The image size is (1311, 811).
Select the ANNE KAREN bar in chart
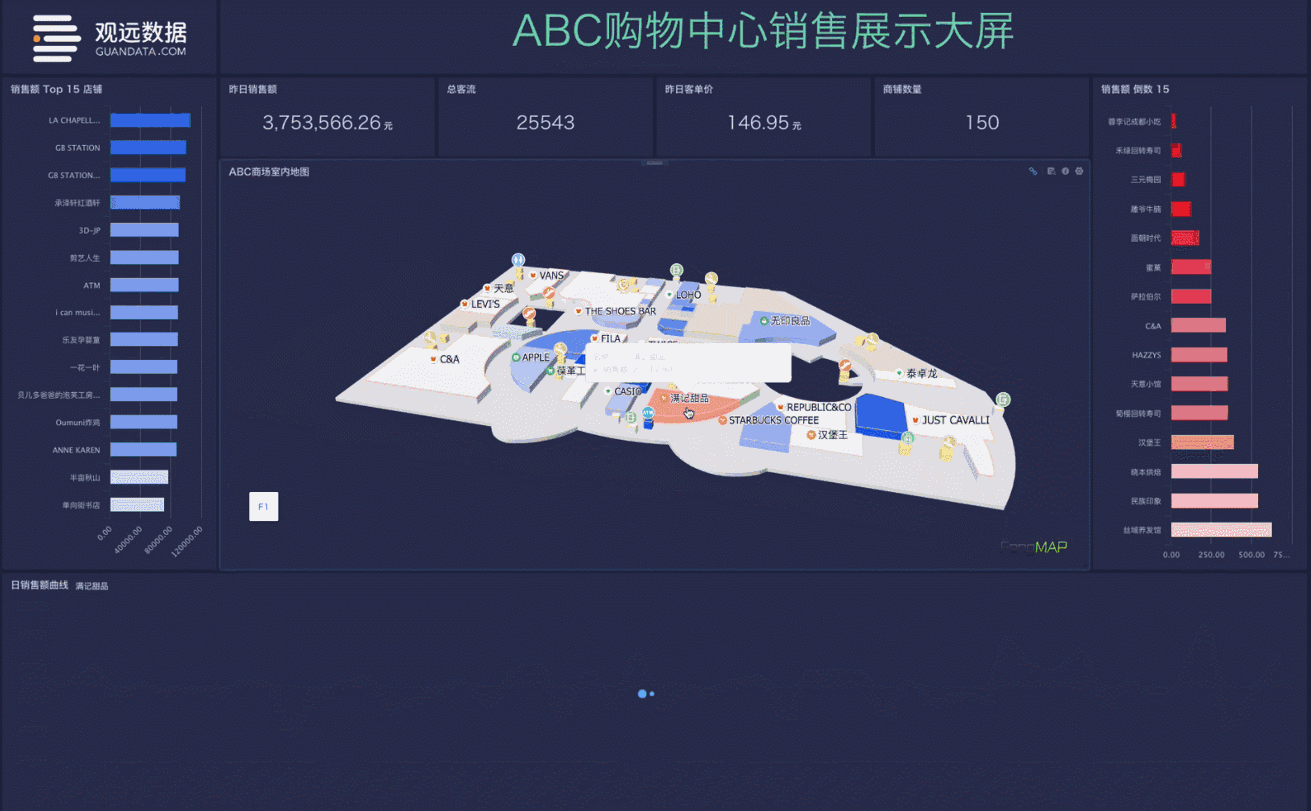(x=143, y=450)
